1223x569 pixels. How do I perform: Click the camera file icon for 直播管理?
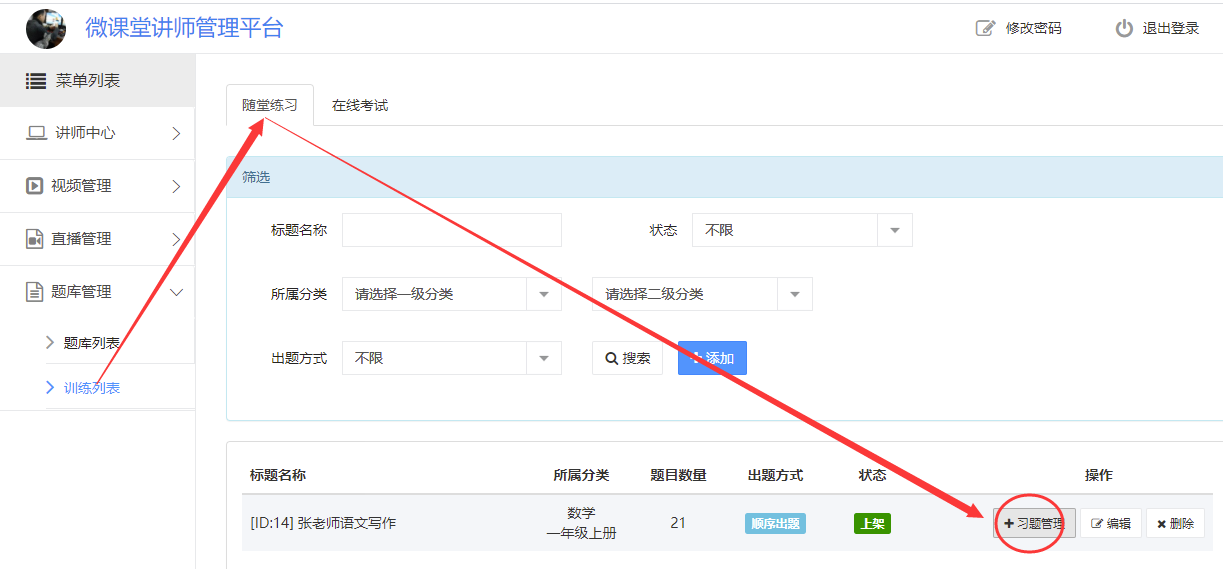click(34, 239)
